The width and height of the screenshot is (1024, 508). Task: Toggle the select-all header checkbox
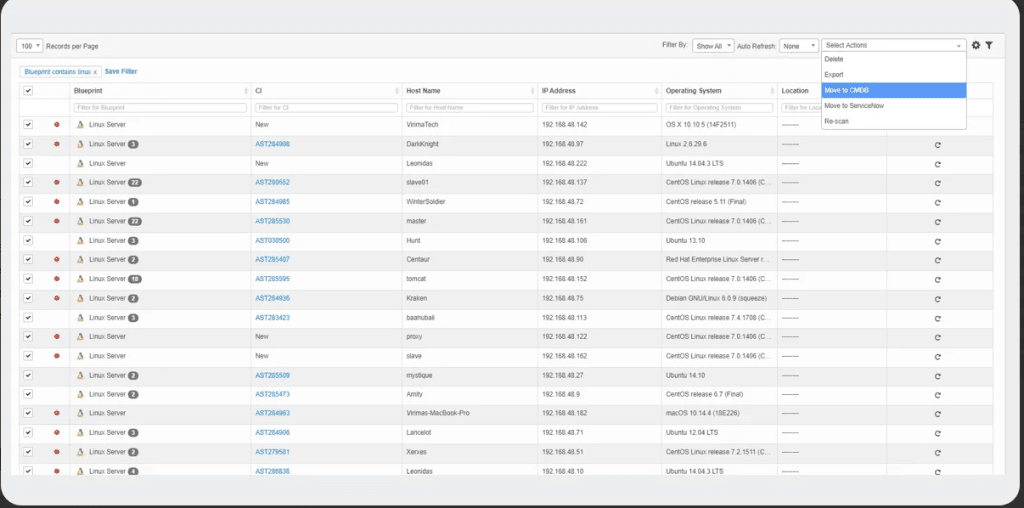pos(28,91)
